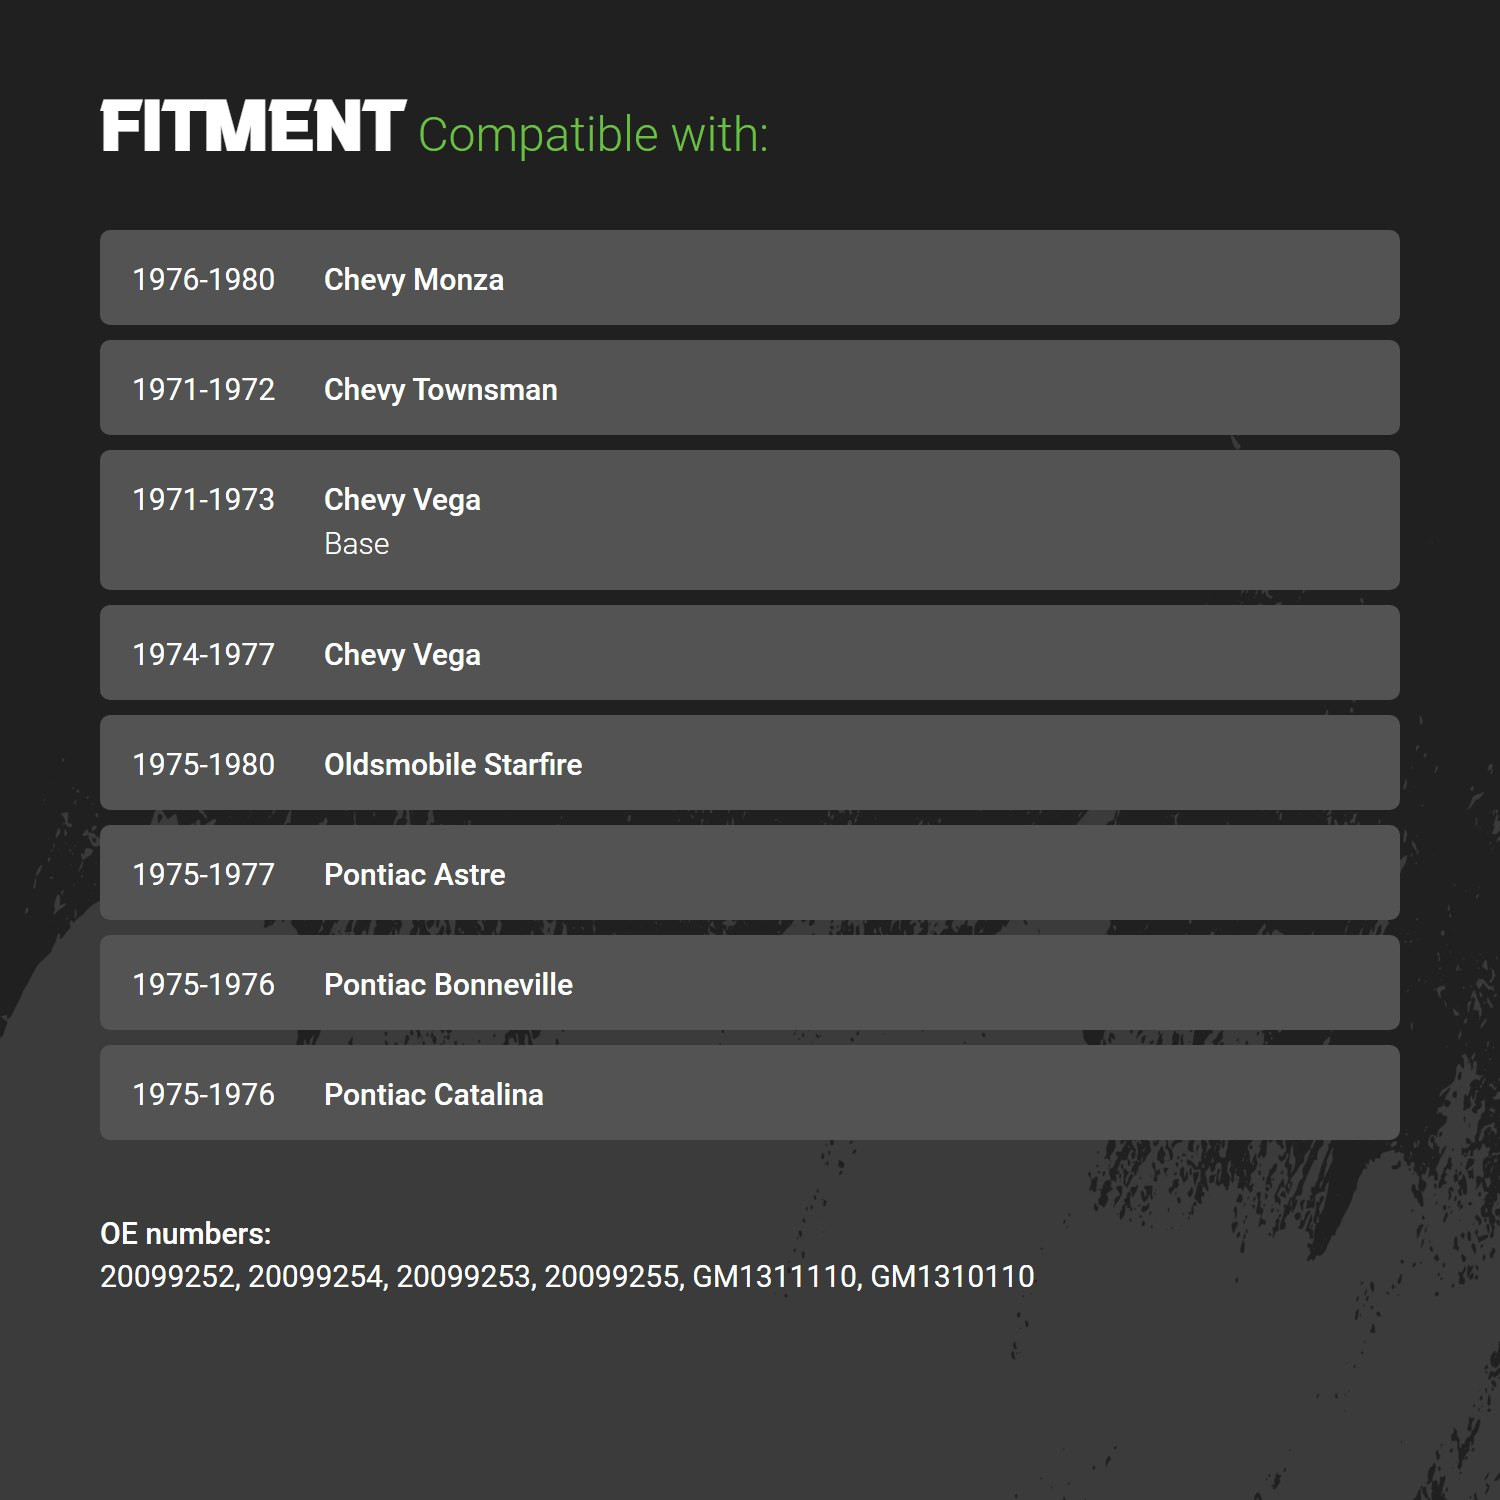
Task: Click OE number 20099252
Action: coord(167,1277)
